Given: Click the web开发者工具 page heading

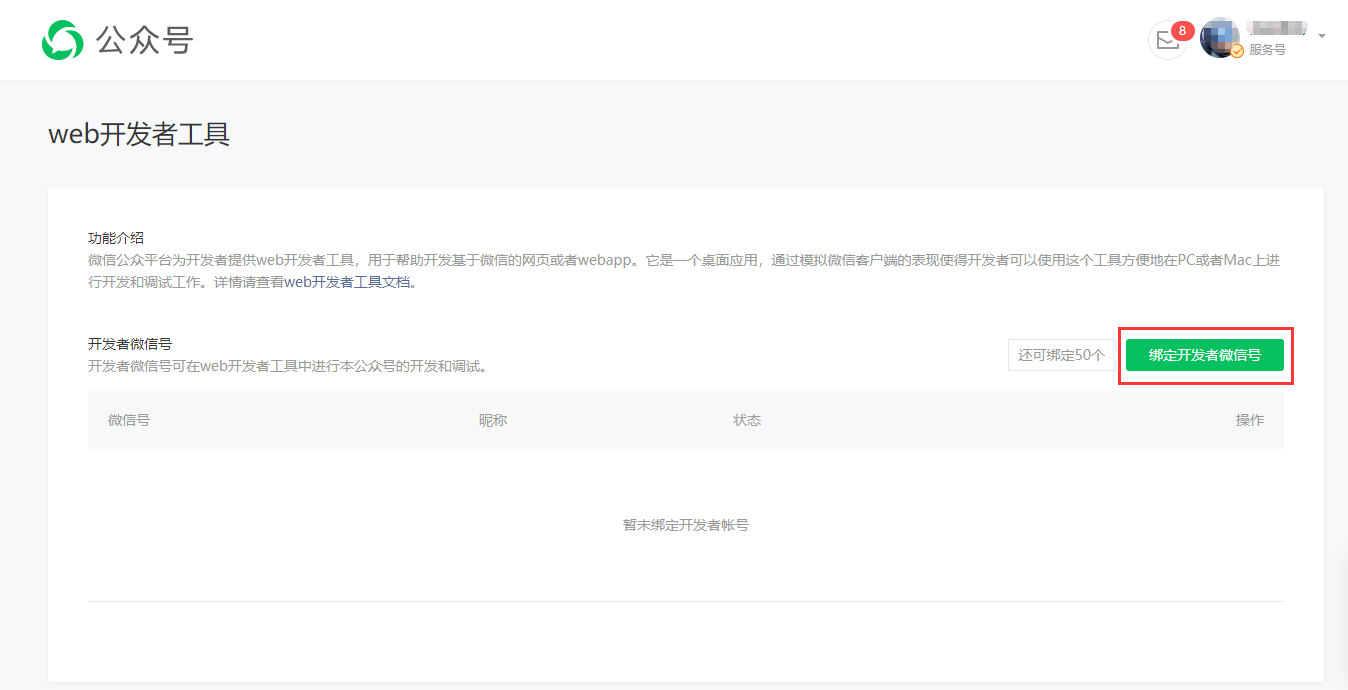Looking at the screenshot, I should (139, 134).
